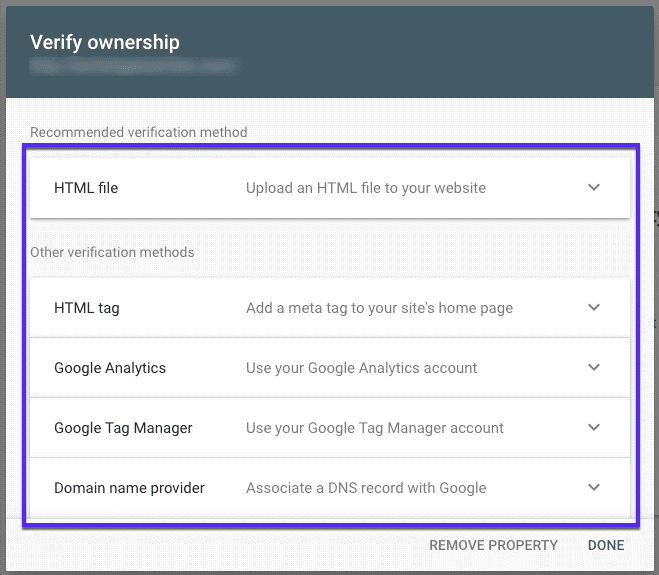Click 'Associate a DNS record with Google'

[x=366, y=488]
